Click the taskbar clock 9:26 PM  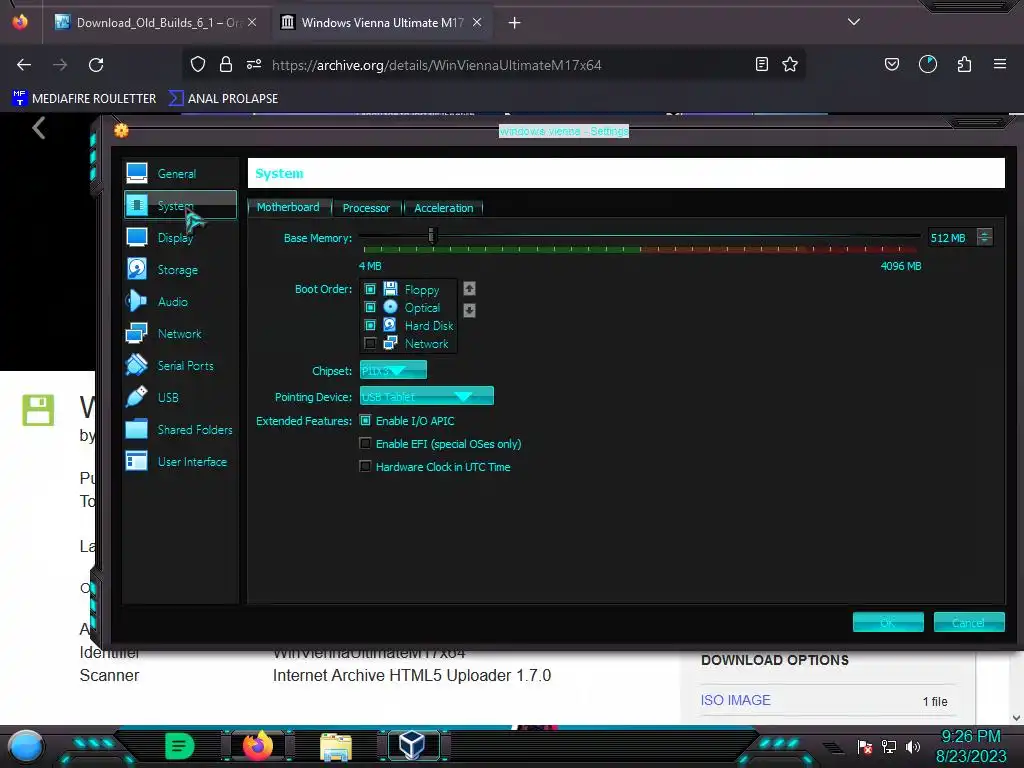[971, 737]
